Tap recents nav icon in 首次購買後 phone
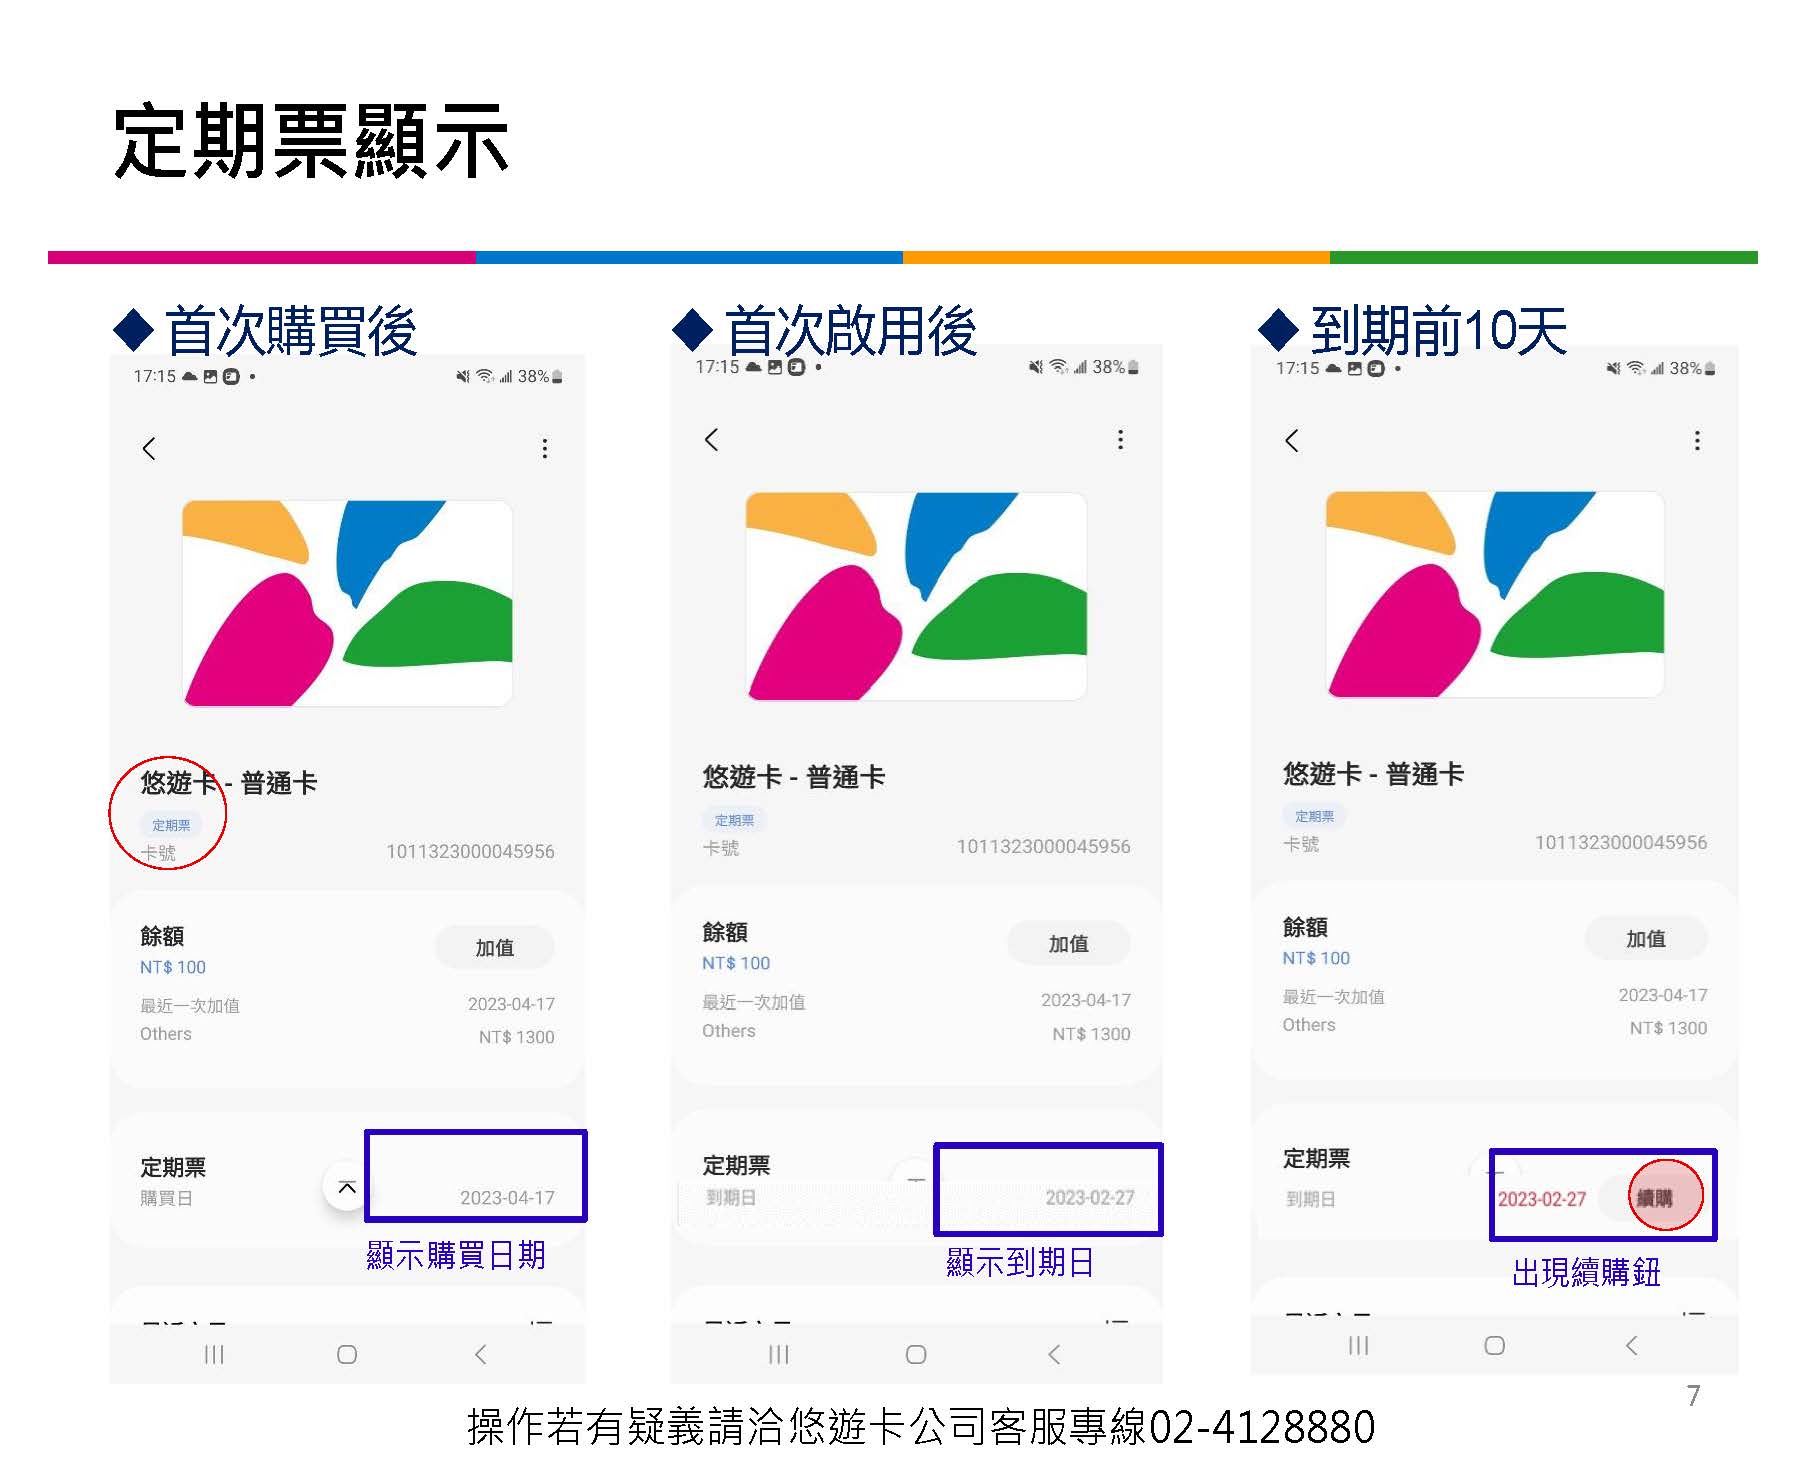The width and height of the screenshot is (1810, 1463). [214, 1354]
